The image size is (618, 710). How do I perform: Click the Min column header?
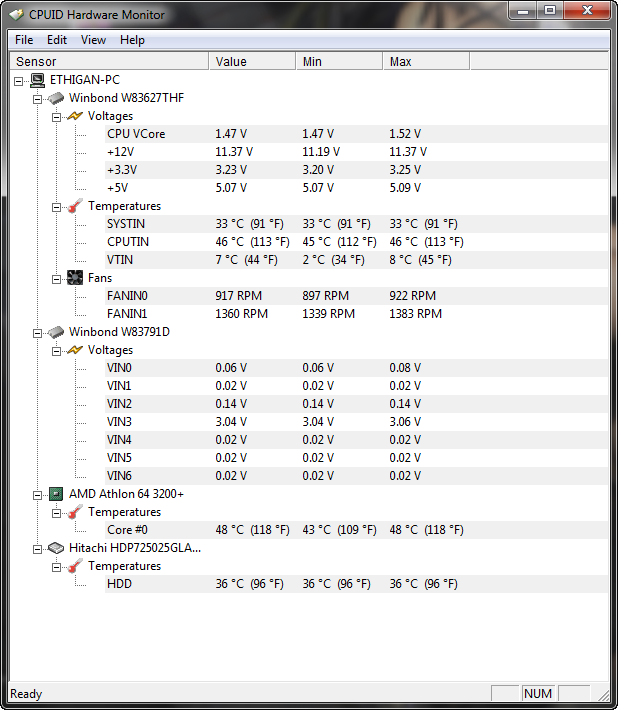340,62
